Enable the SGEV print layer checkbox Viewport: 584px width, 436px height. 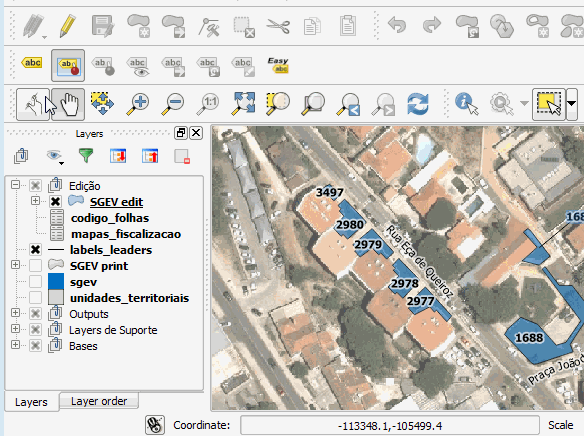point(35,265)
